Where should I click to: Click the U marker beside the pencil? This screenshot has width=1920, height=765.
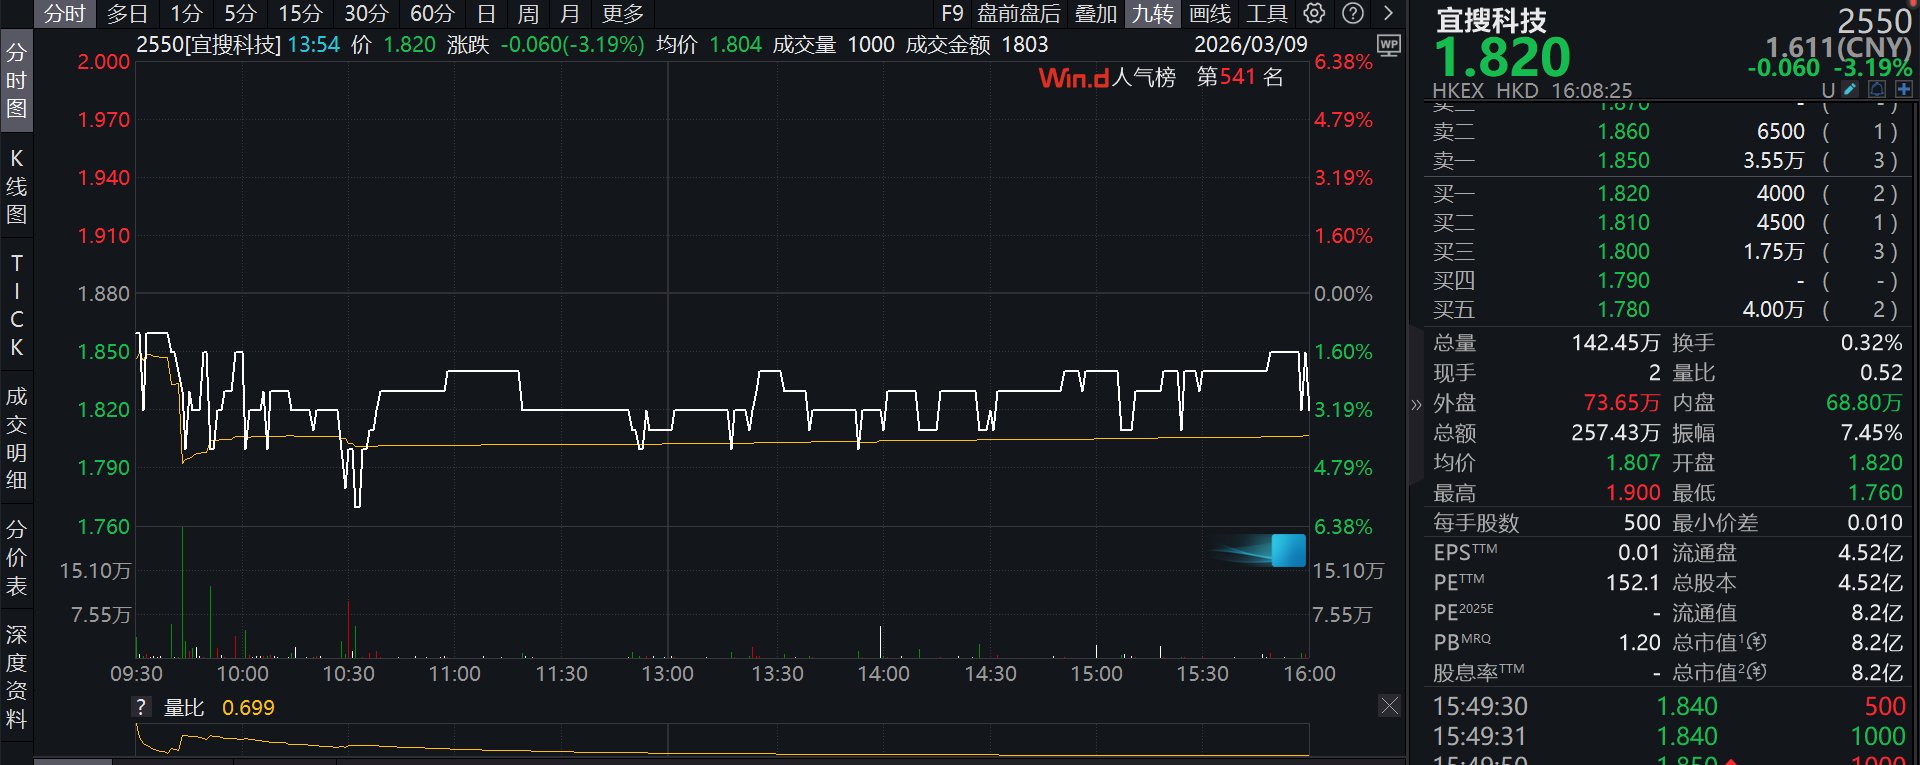1828,90
